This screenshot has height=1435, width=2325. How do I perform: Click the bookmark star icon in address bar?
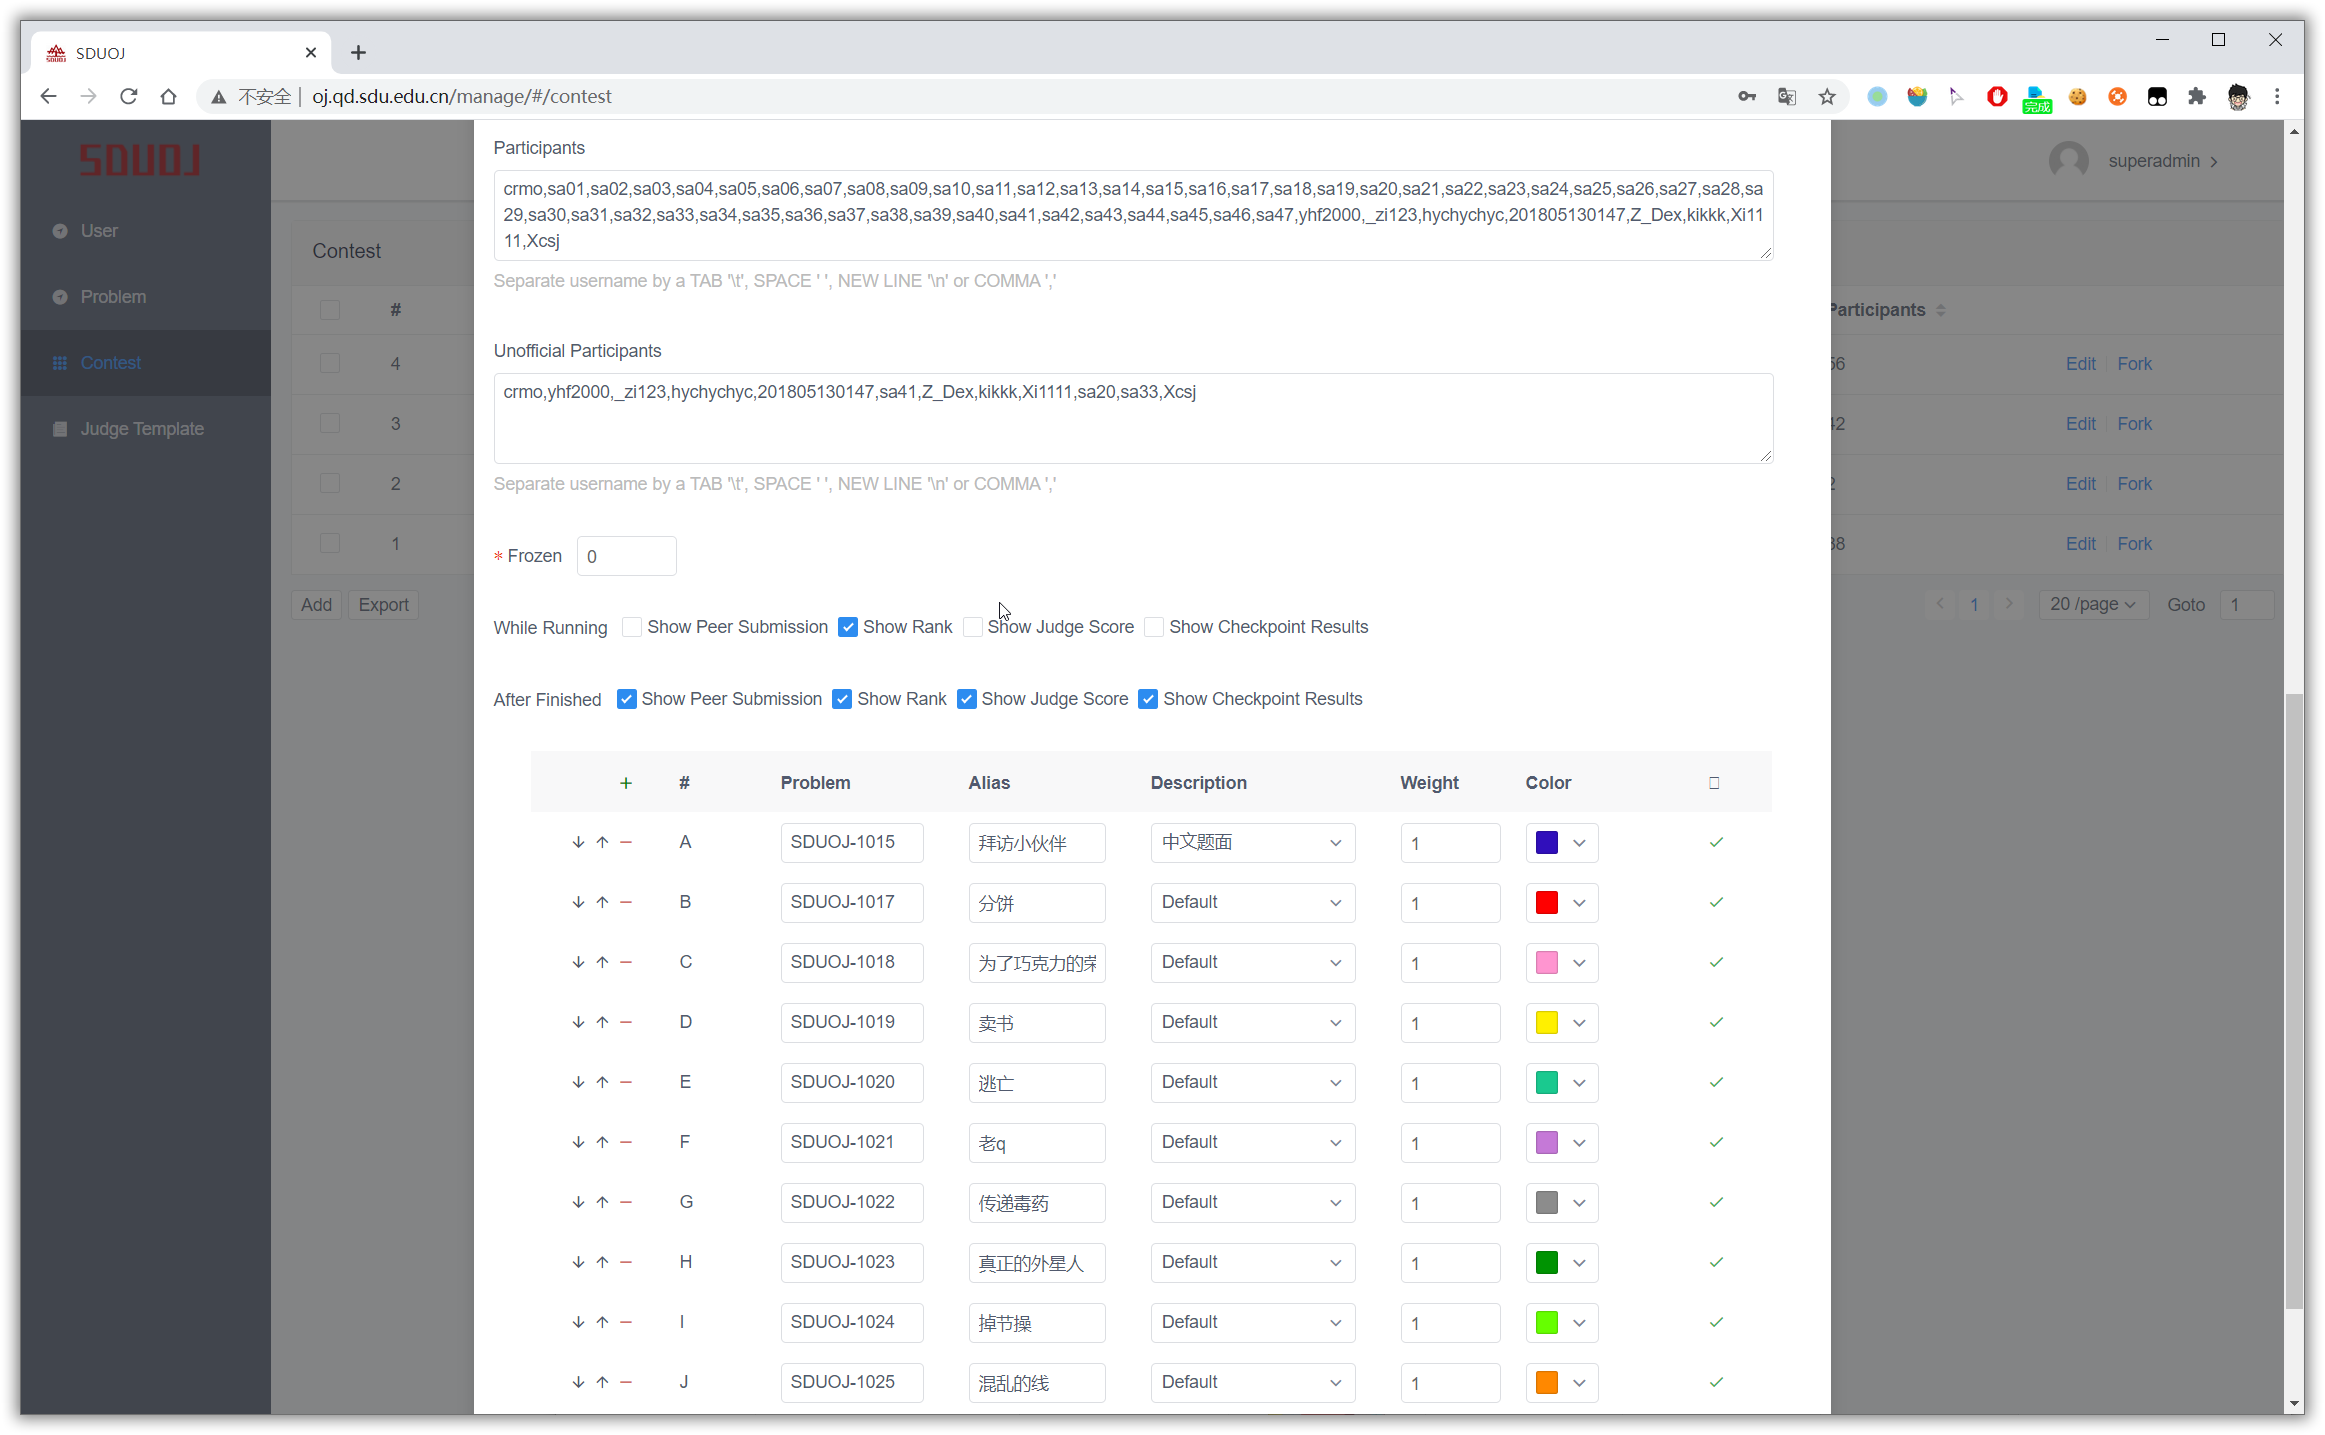point(1827,97)
